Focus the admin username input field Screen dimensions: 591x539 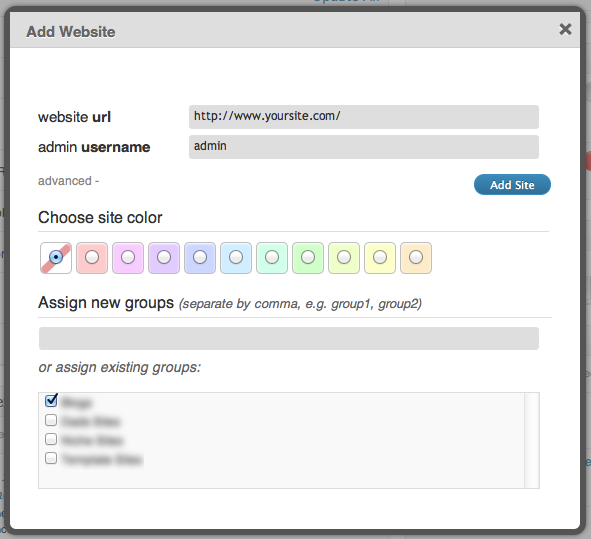tap(364, 147)
